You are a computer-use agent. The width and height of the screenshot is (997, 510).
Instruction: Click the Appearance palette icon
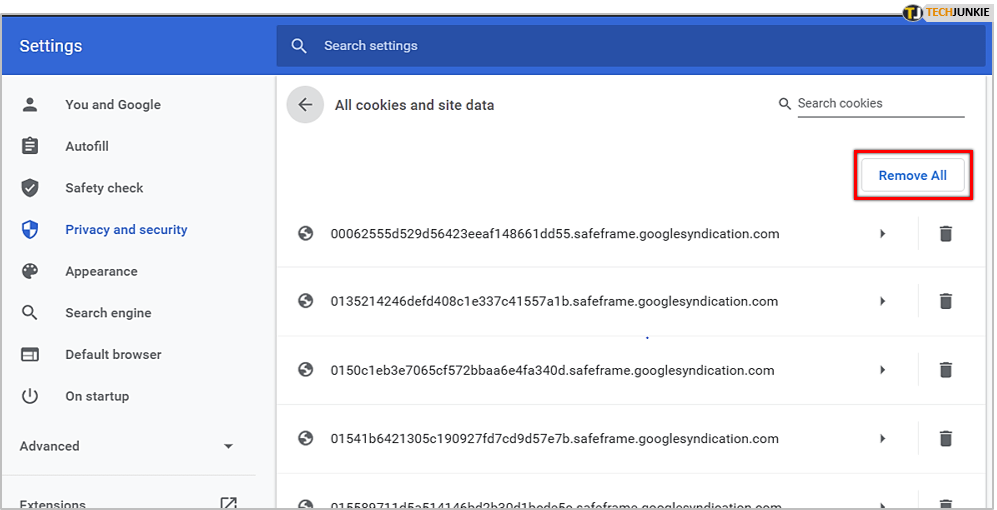click(x=30, y=271)
